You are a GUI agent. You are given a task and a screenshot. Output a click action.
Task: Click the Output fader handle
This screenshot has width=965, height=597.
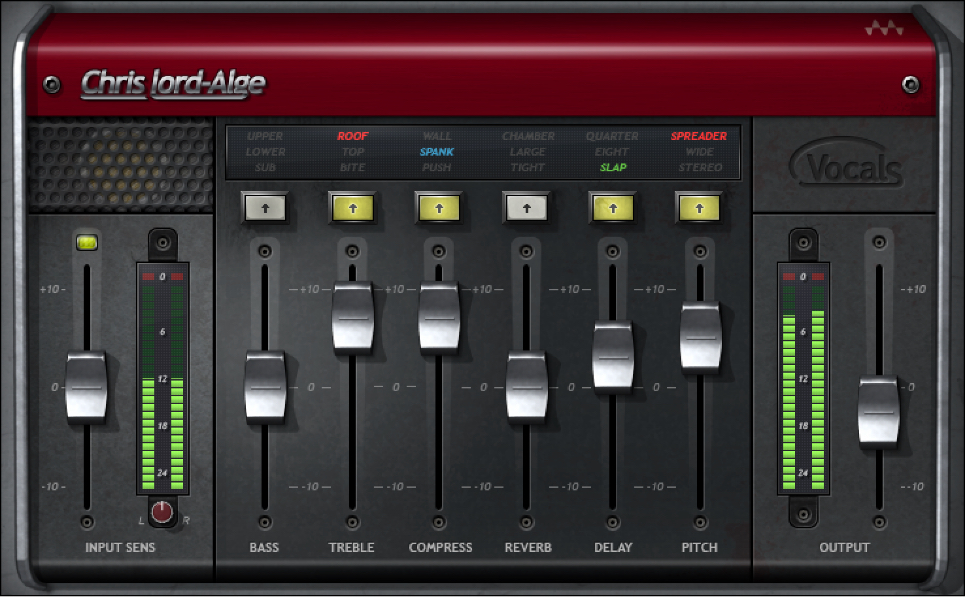[879, 410]
